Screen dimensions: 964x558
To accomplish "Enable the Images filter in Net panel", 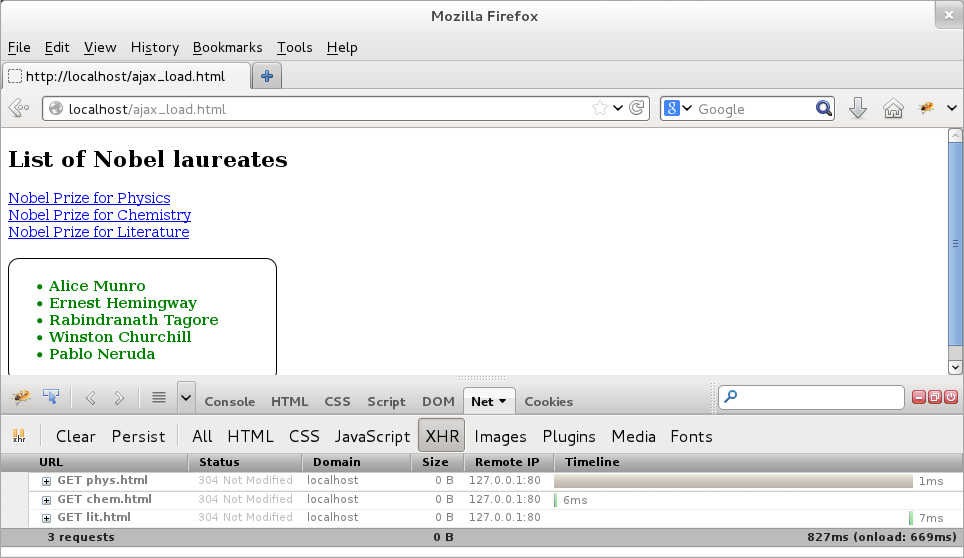I will pos(500,436).
